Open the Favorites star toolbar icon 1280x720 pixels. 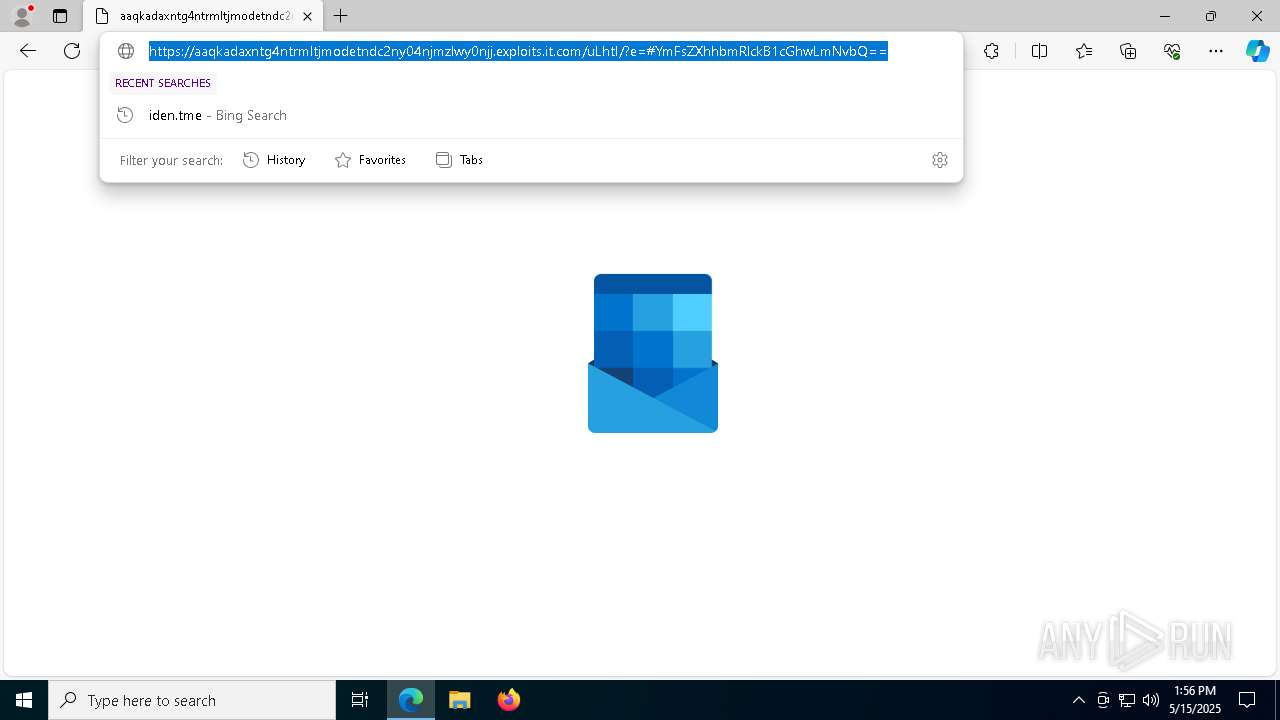tap(1084, 51)
